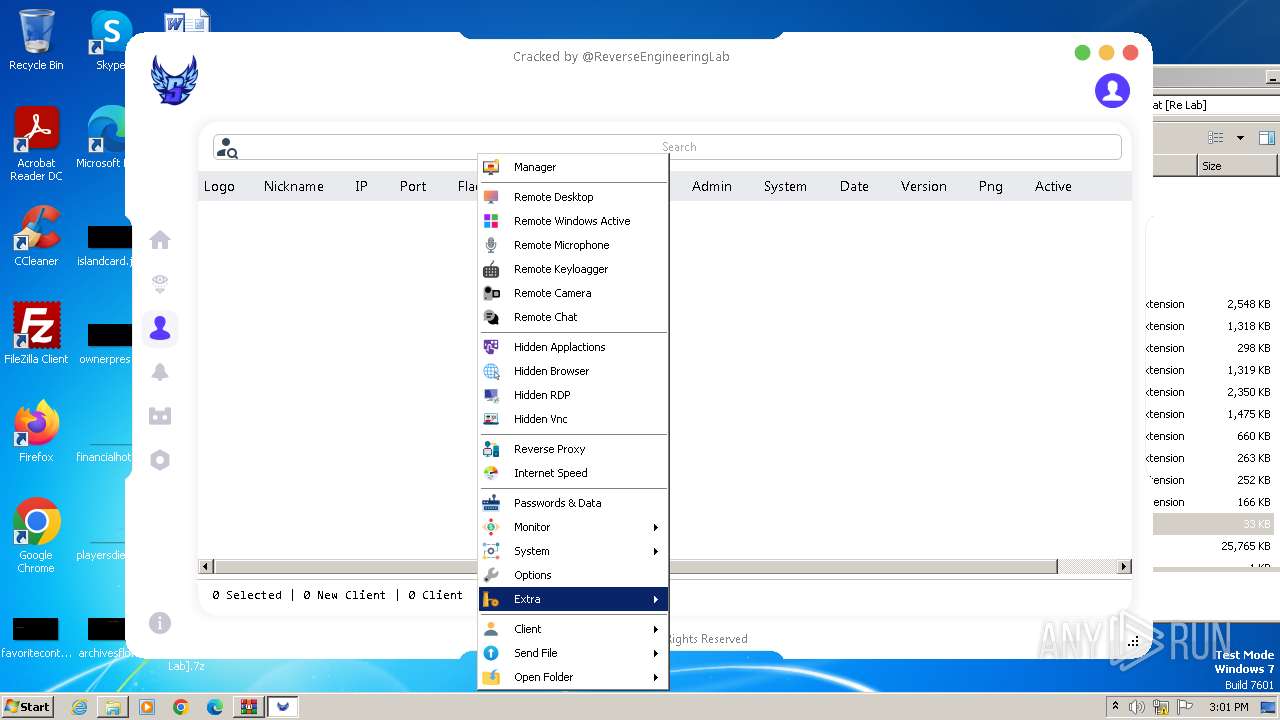Image resolution: width=1280 pixels, height=720 pixels.
Task: Open the notifications bell sidebar icon
Action: [x=160, y=372]
